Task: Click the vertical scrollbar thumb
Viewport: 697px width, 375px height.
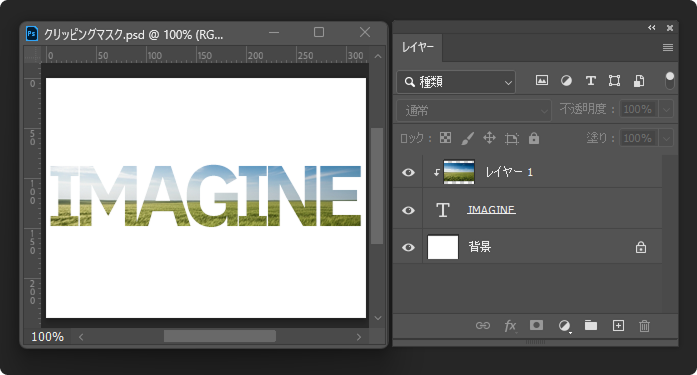Action: point(377,186)
